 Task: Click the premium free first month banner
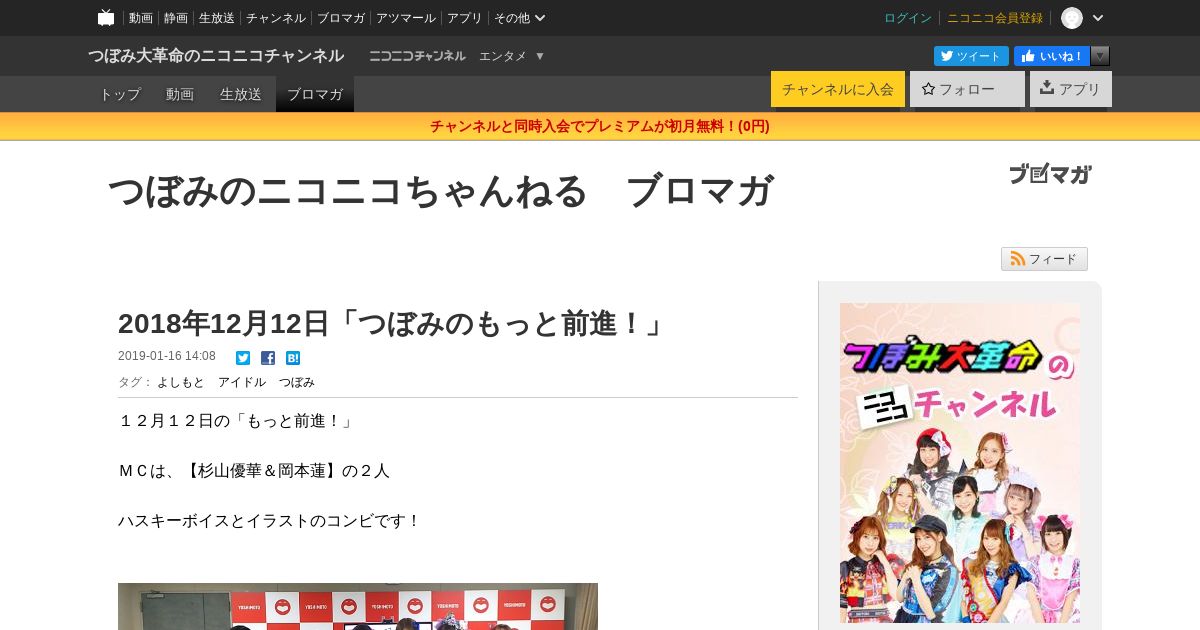(600, 126)
